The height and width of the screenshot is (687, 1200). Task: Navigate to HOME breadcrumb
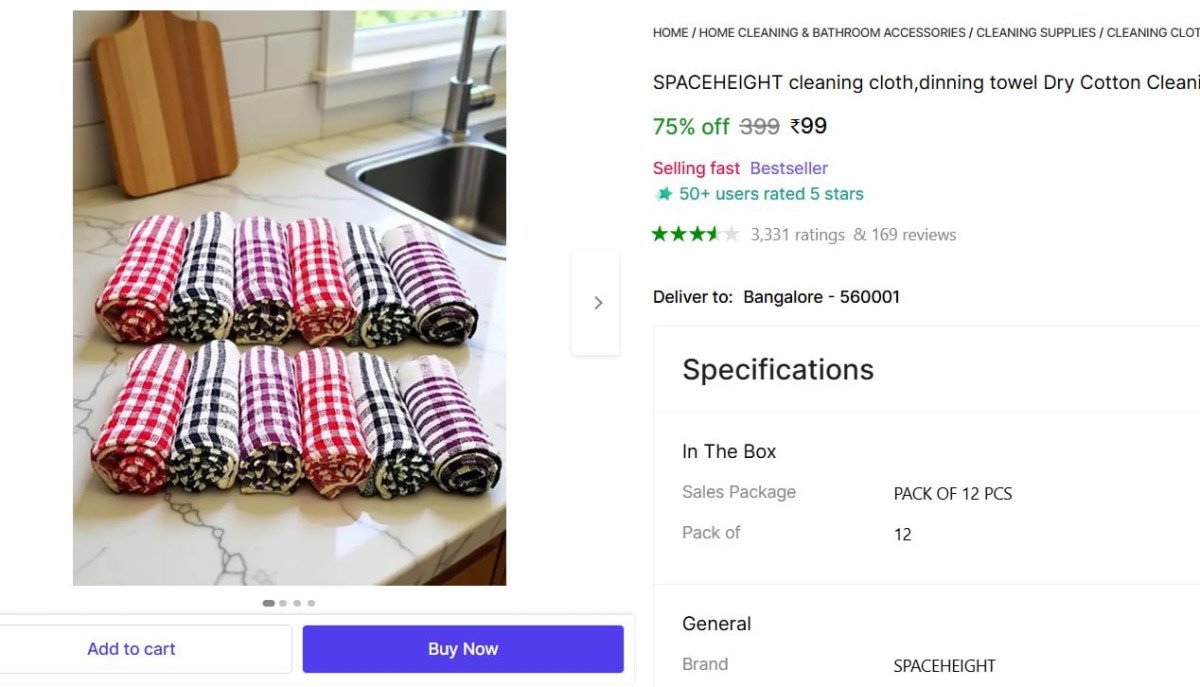click(x=670, y=32)
